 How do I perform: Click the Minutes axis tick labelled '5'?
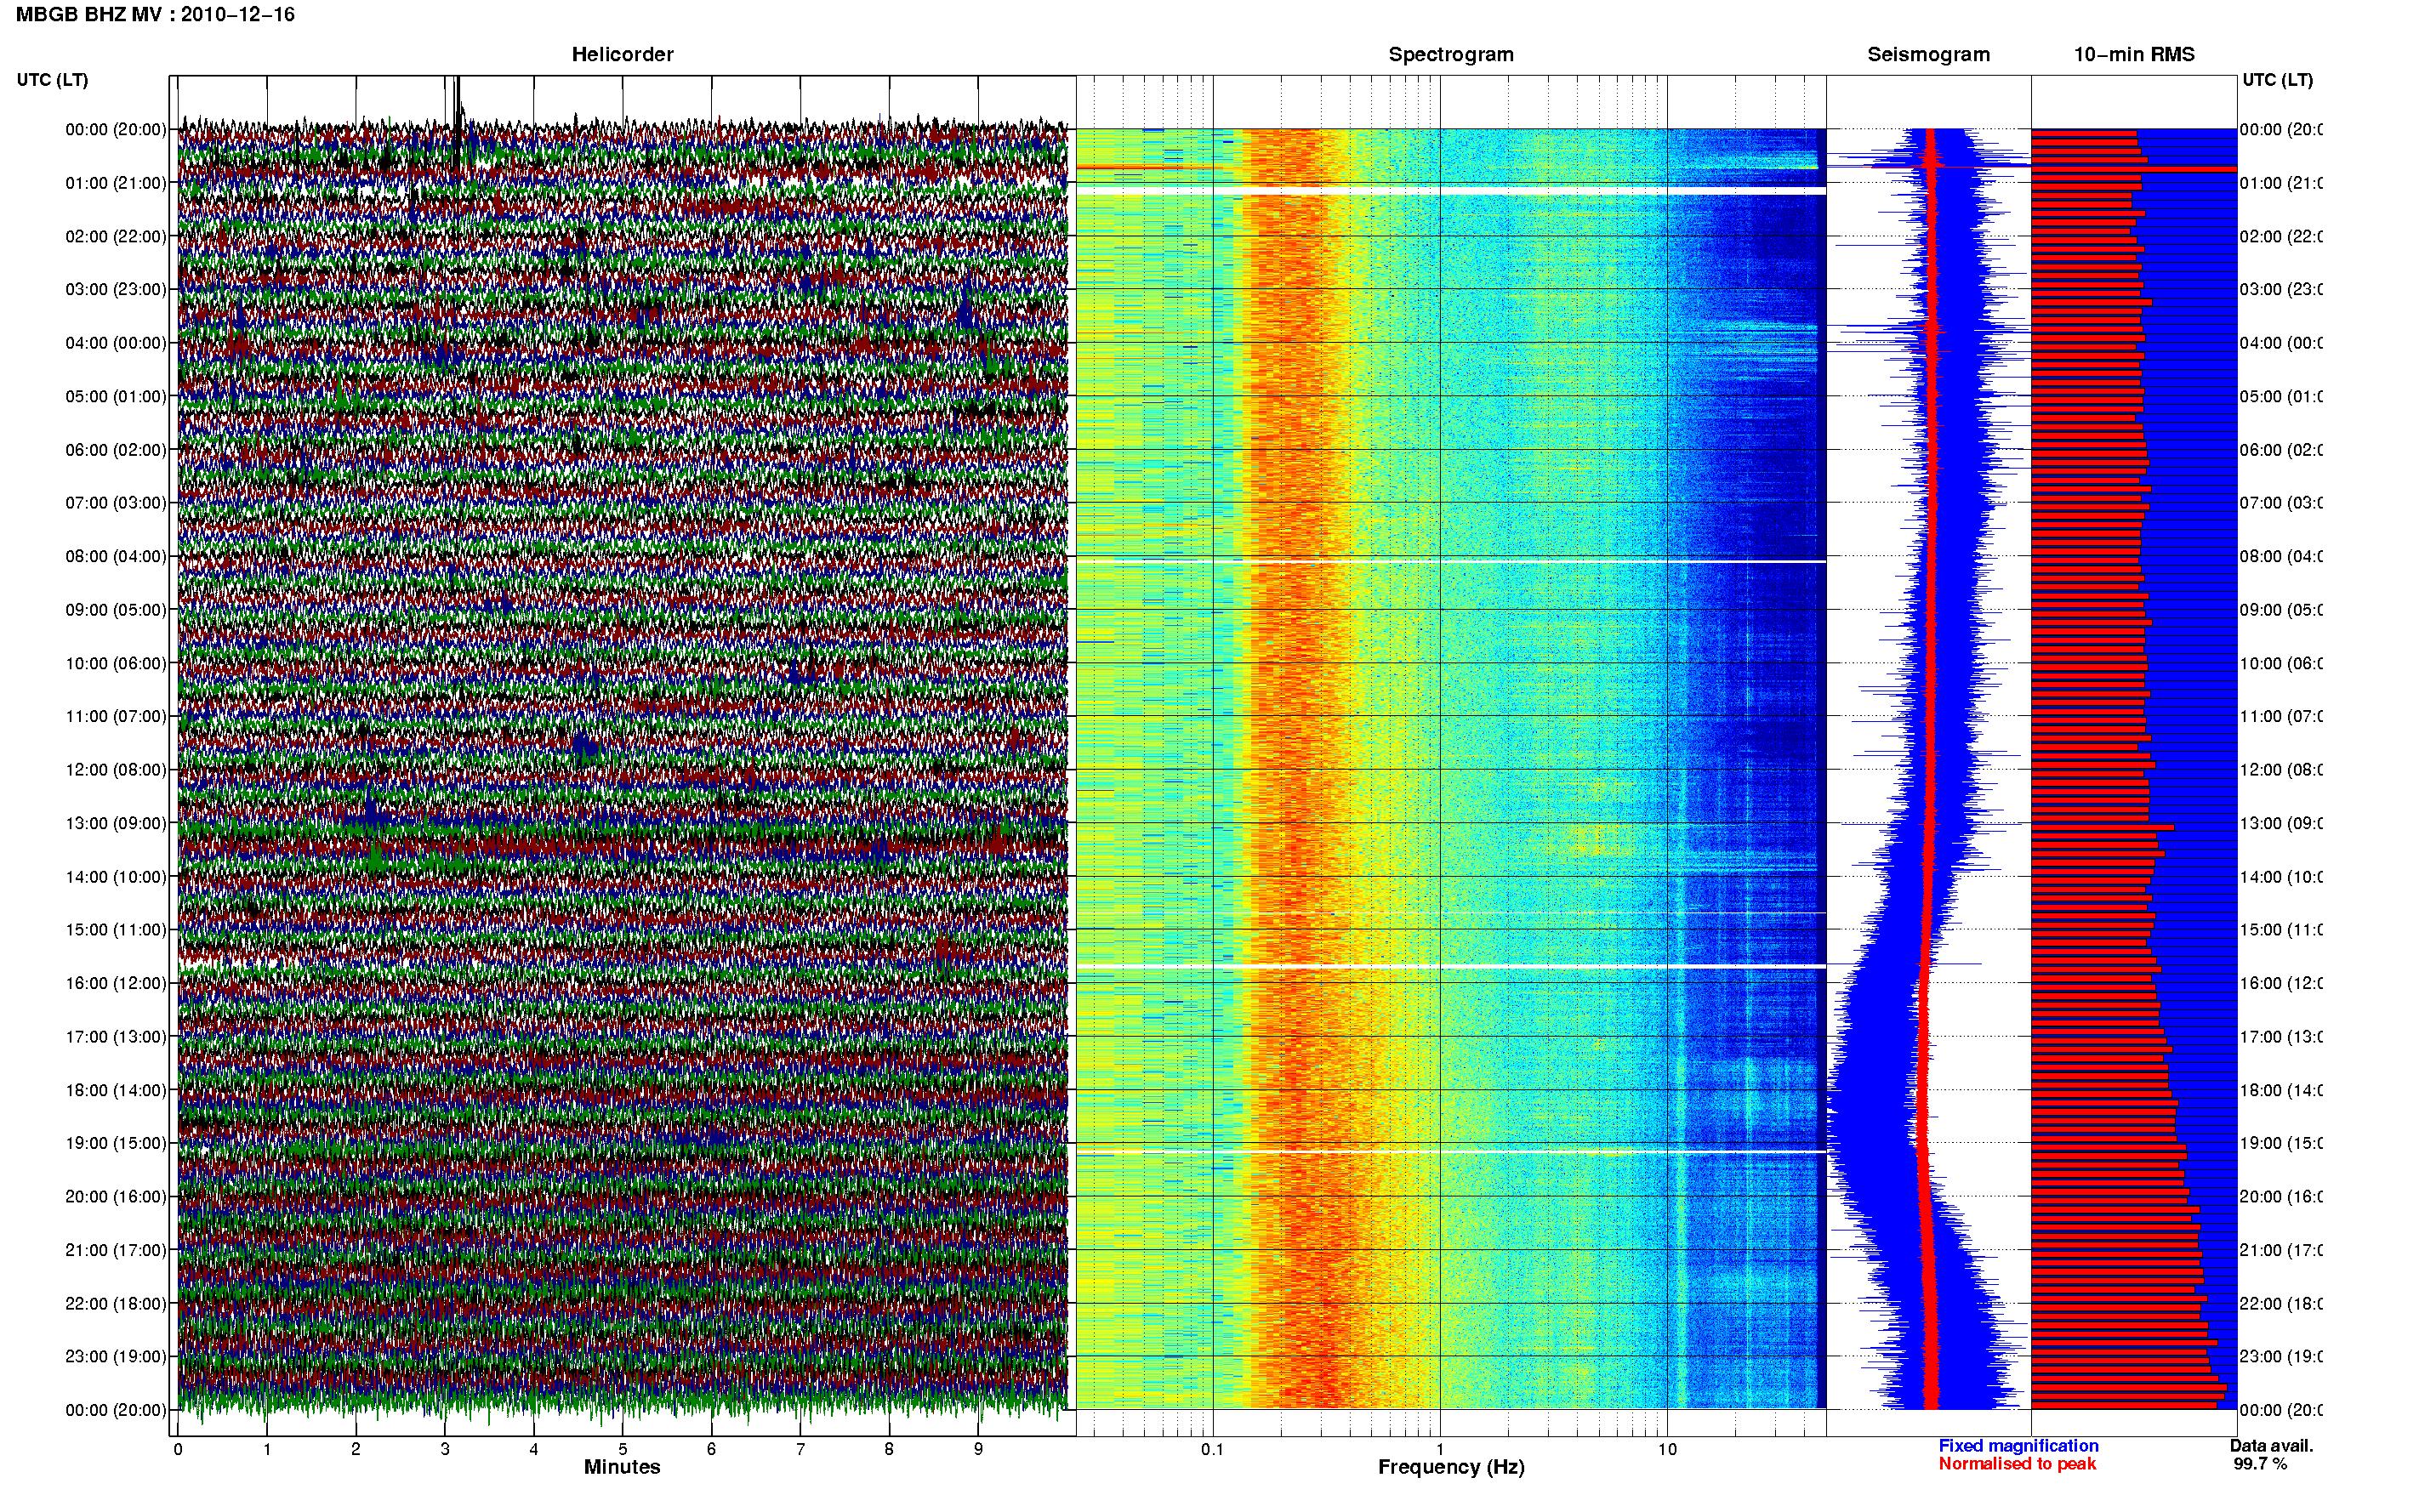click(x=622, y=1449)
